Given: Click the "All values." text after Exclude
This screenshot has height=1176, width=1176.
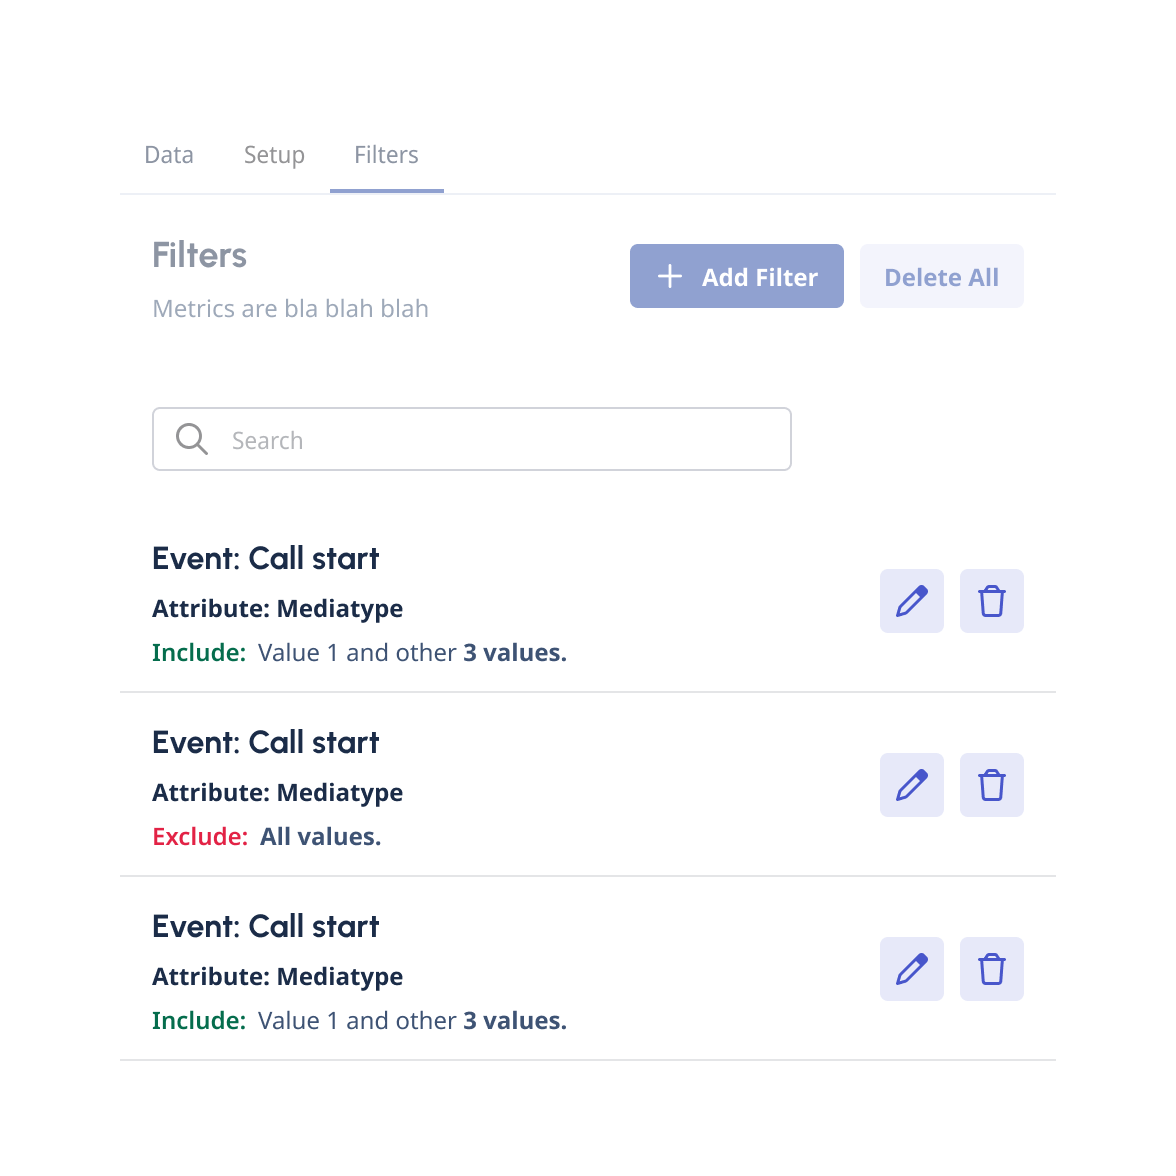Looking at the screenshot, I should 320,837.
